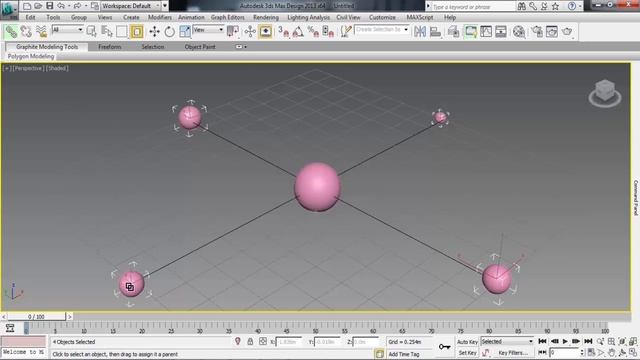Image resolution: width=640 pixels, height=360 pixels.
Task: Open the View reference coordinate system dropdown
Action: (x=208, y=30)
